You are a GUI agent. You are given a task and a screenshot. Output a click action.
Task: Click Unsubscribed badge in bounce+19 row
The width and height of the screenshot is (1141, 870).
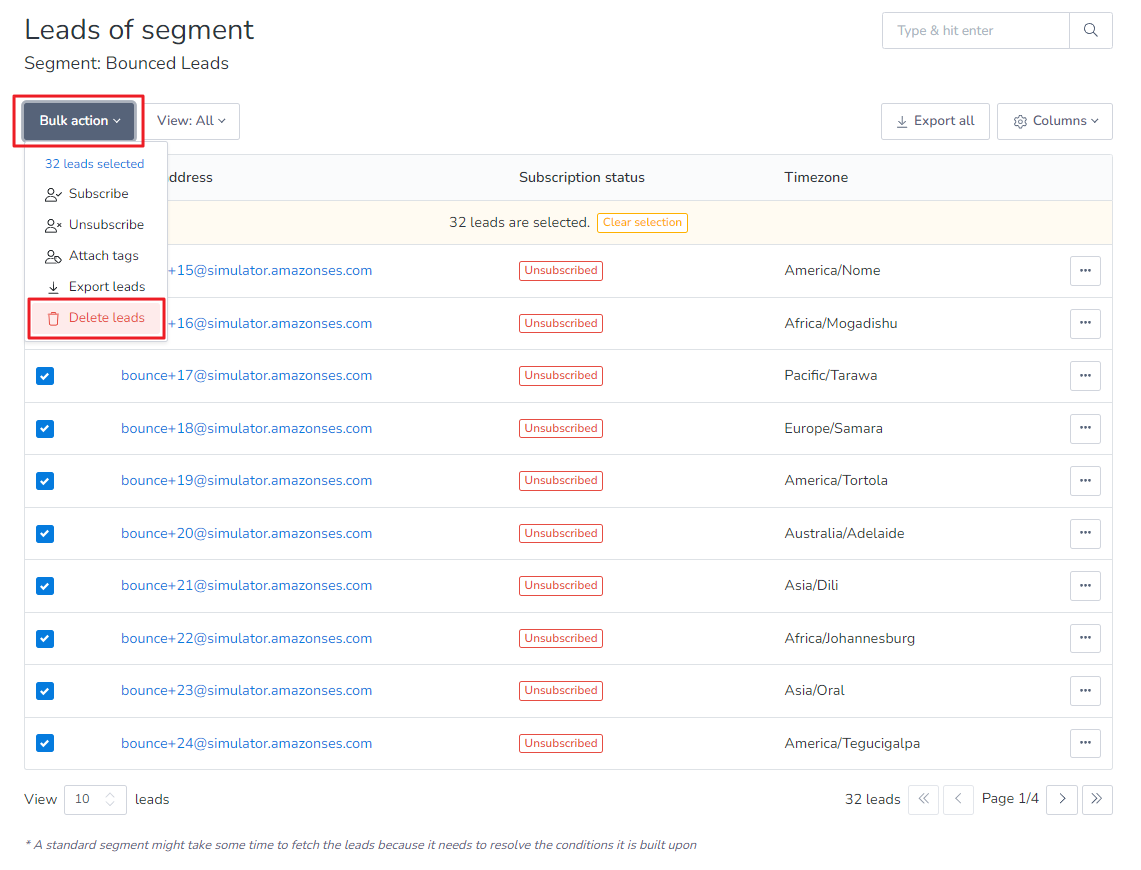coord(560,481)
